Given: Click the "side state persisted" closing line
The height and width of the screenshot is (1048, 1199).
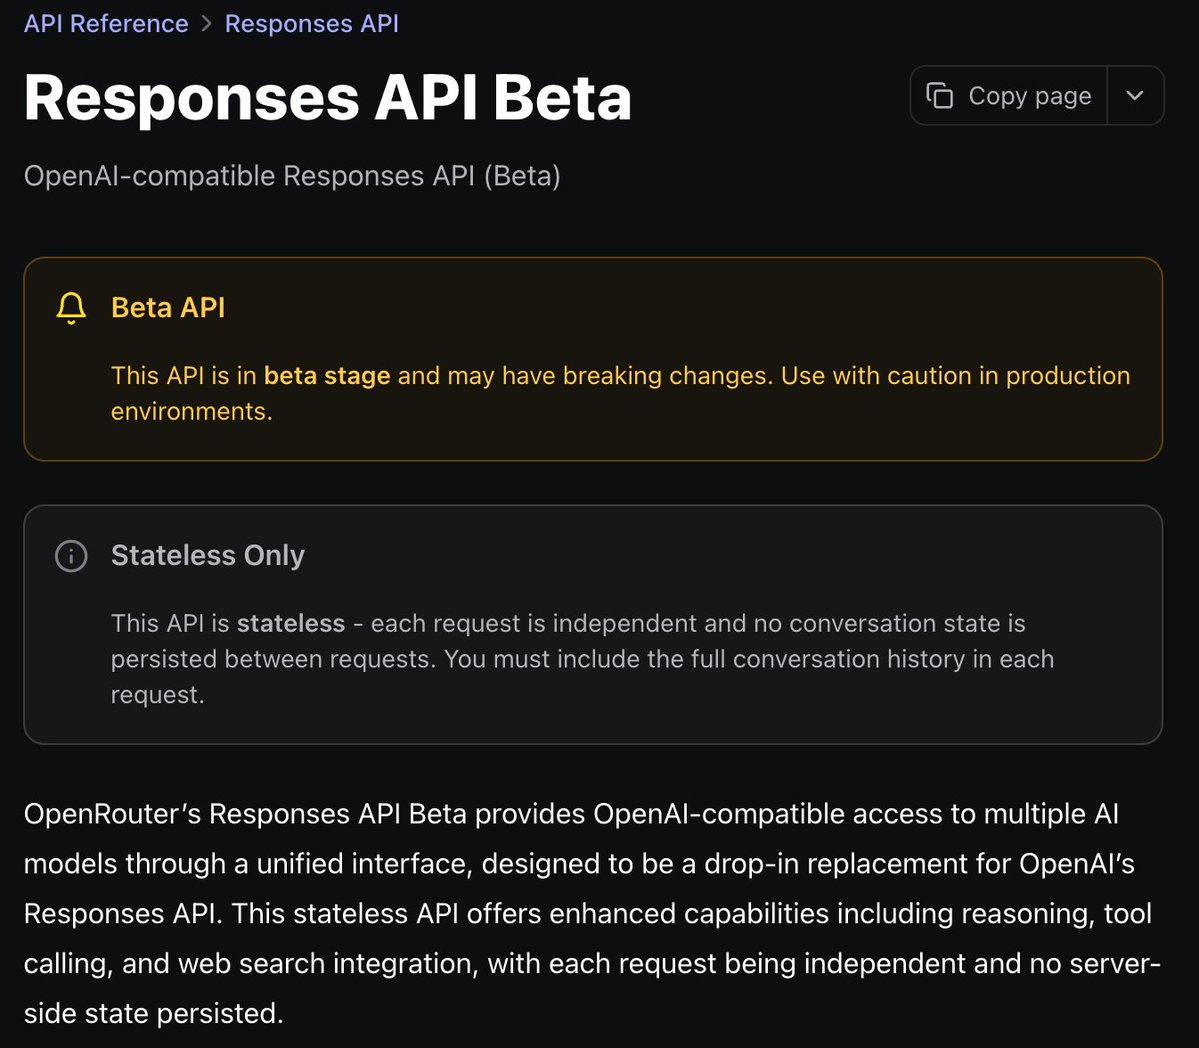Looking at the screenshot, I should (x=153, y=1014).
